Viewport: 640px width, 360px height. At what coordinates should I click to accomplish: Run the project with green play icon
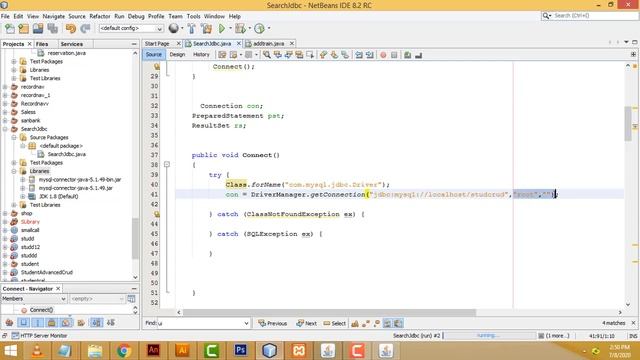[222, 28]
